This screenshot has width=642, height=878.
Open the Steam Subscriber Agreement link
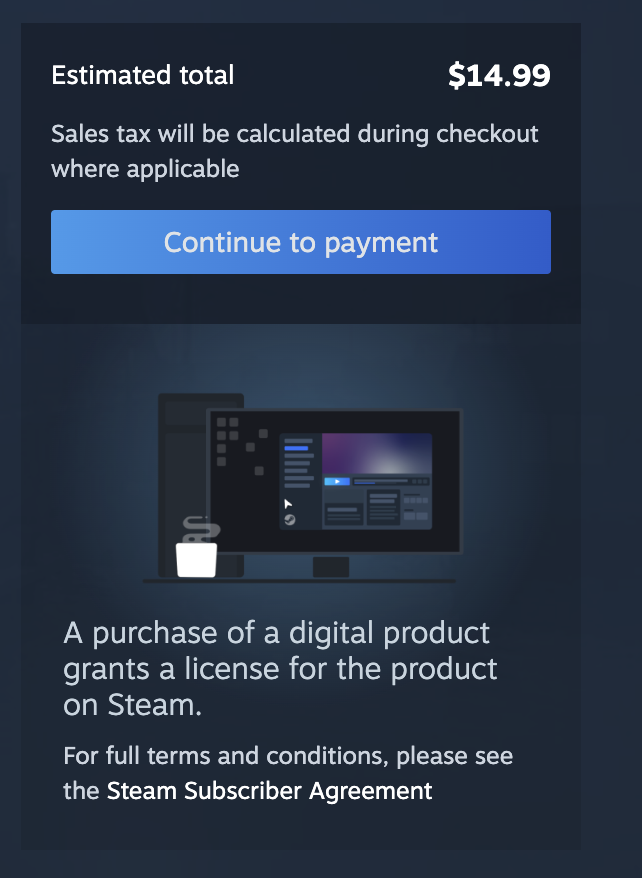click(269, 791)
